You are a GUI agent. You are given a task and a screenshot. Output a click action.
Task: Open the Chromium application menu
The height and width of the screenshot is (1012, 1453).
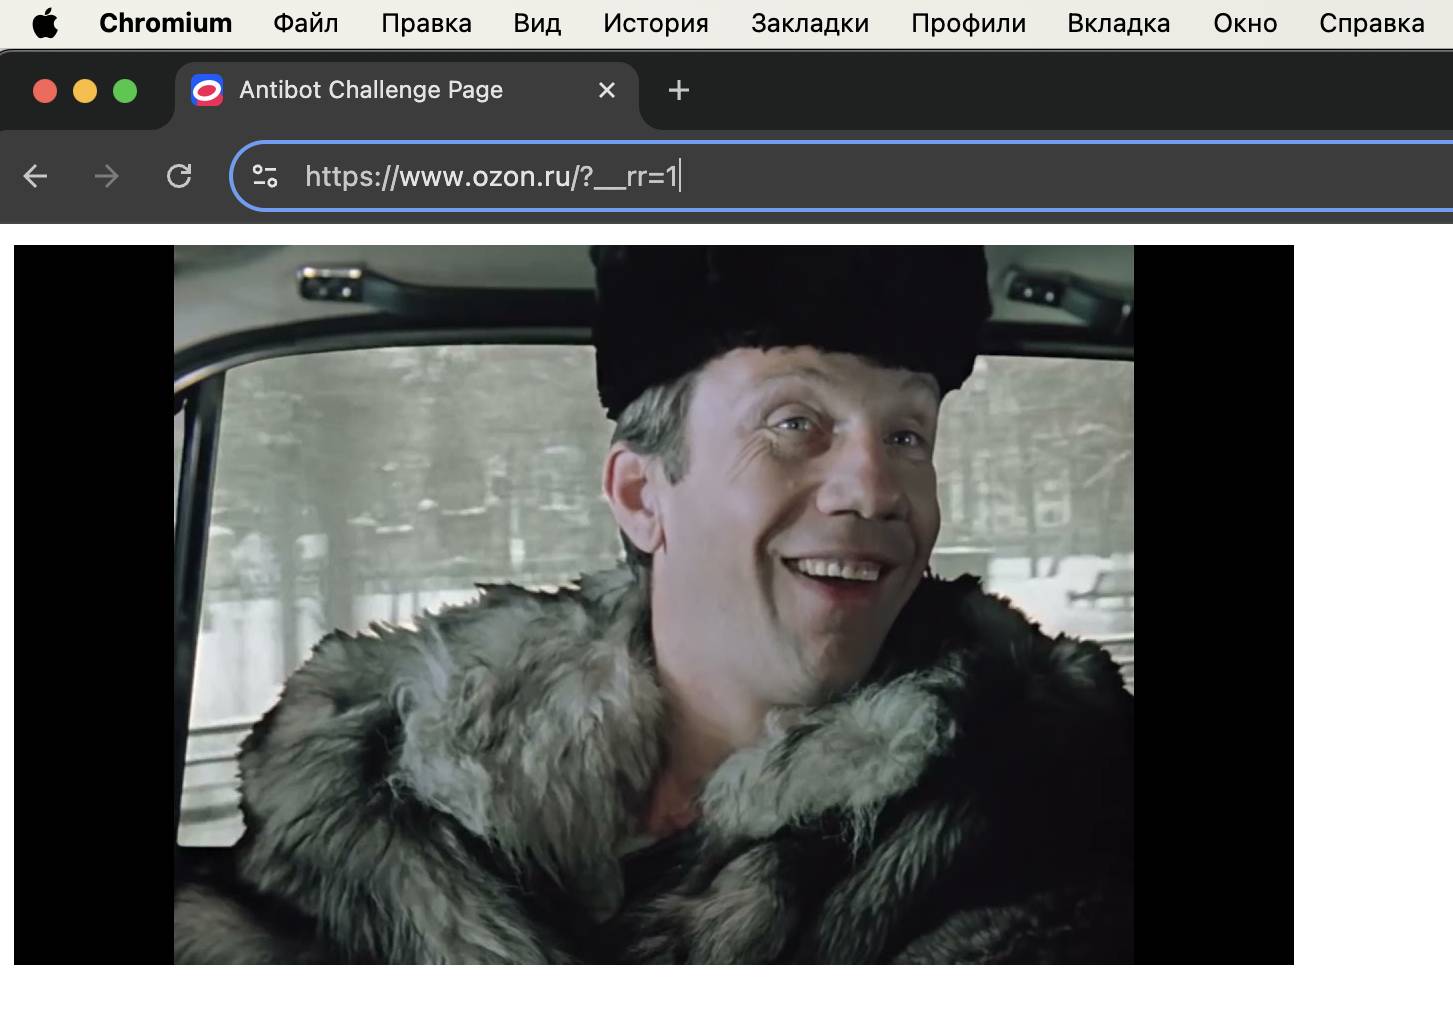pos(166,23)
